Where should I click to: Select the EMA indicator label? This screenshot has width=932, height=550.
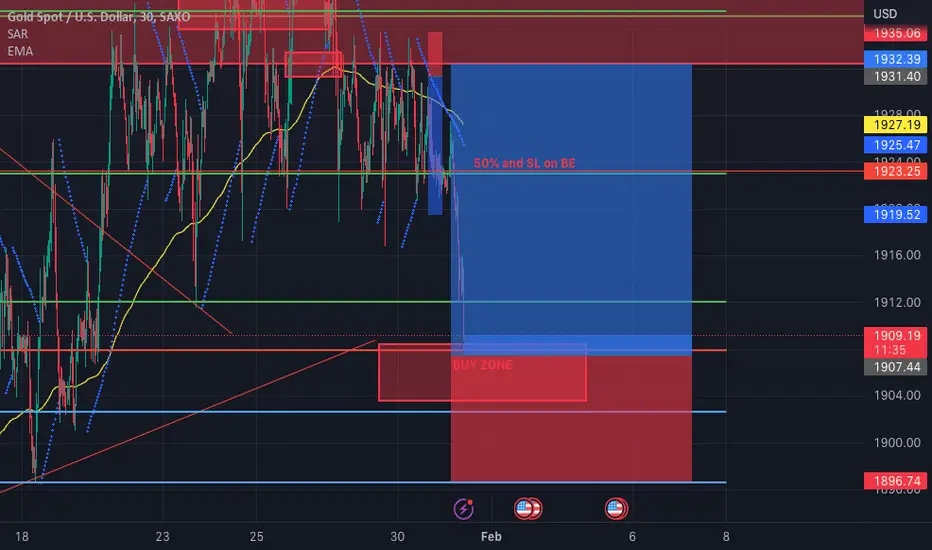[20, 51]
